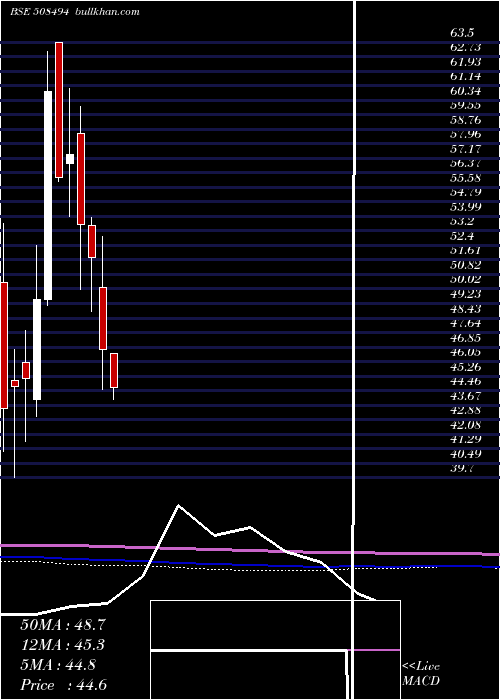
Task: Select the 61.14 price axis label
Action: click(x=466, y=76)
